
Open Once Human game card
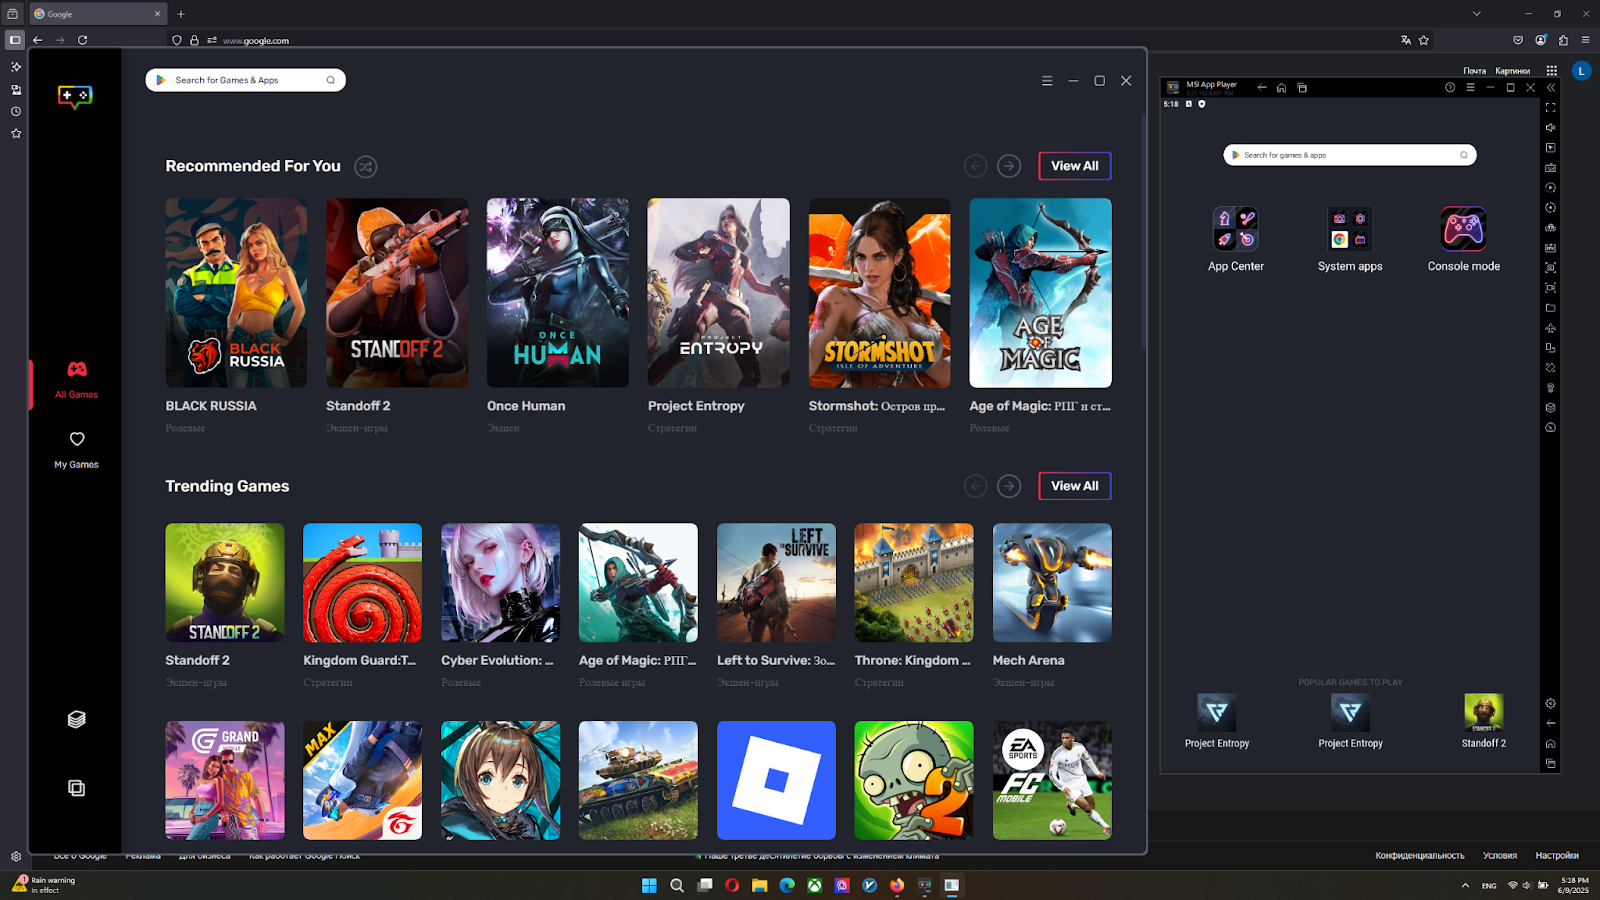(558, 293)
